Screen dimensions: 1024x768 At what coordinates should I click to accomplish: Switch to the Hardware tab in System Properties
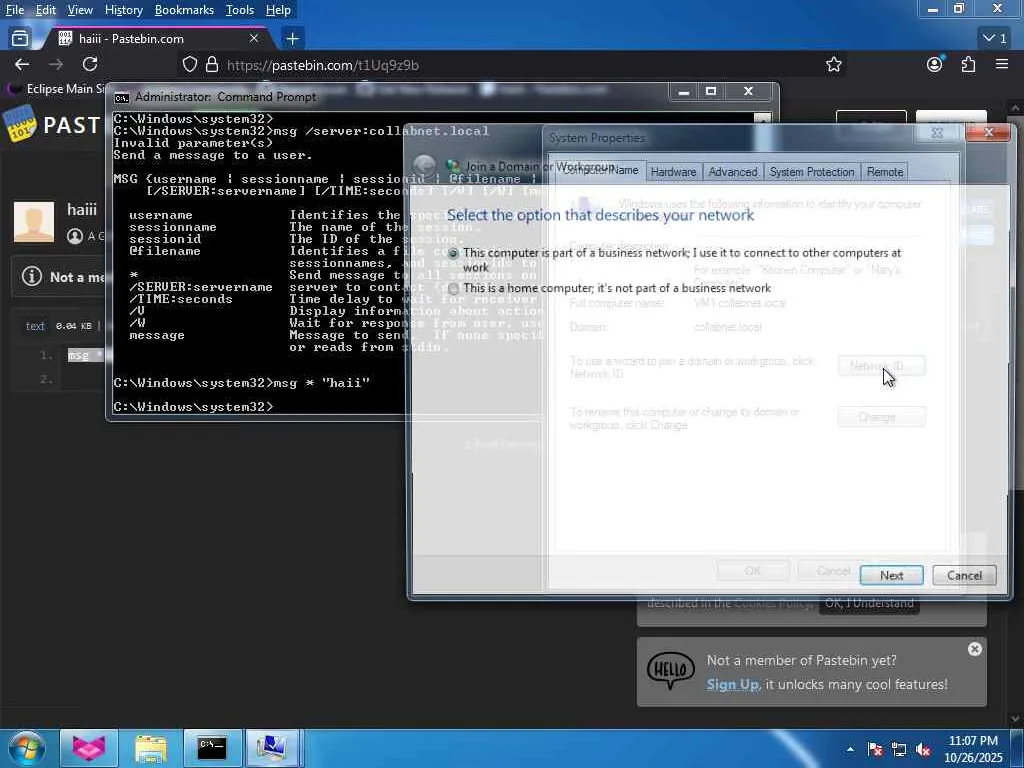(673, 172)
